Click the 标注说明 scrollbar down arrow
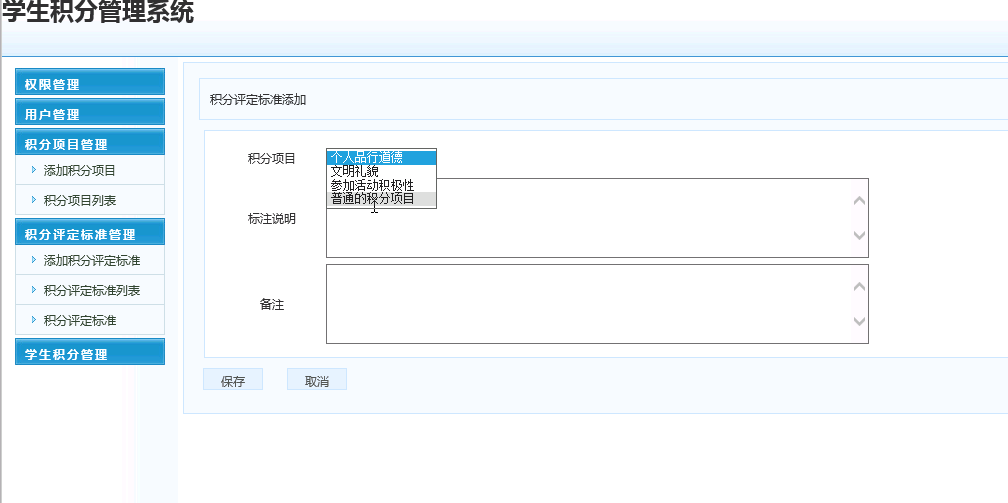This screenshot has height=503, width=1008. 860,235
